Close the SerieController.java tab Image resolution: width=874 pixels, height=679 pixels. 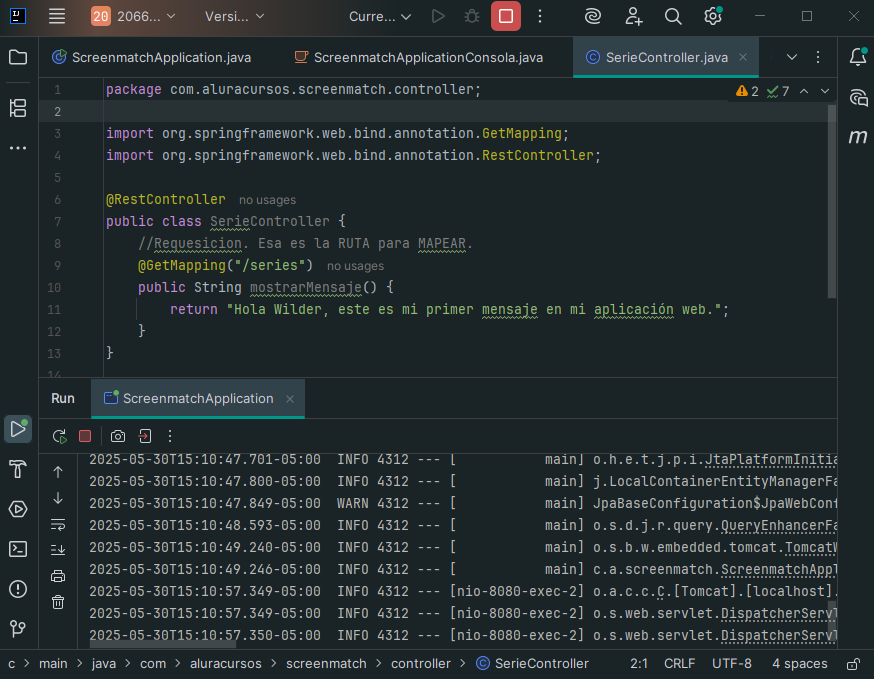click(x=743, y=57)
